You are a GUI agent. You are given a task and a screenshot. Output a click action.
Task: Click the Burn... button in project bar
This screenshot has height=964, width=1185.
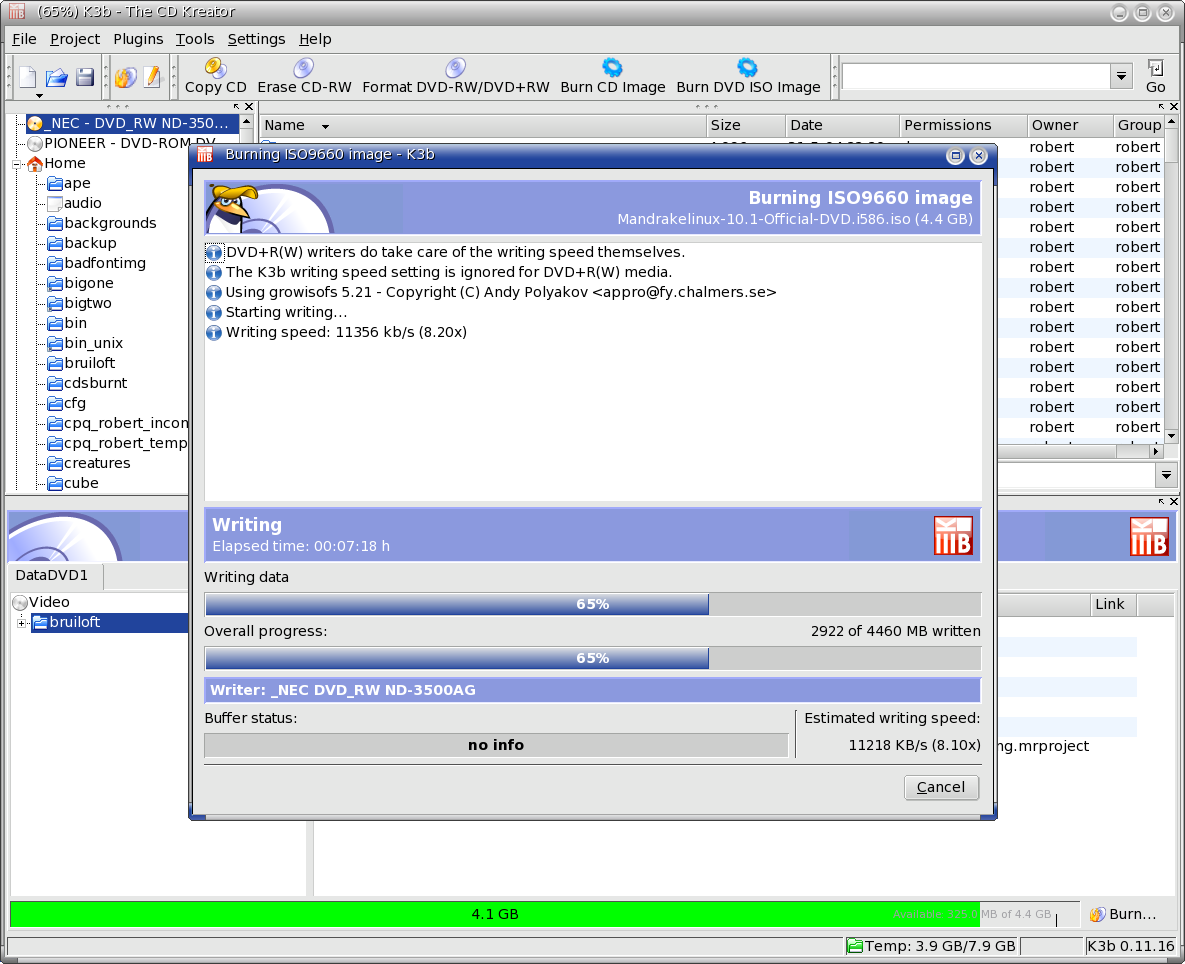pos(1122,914)
